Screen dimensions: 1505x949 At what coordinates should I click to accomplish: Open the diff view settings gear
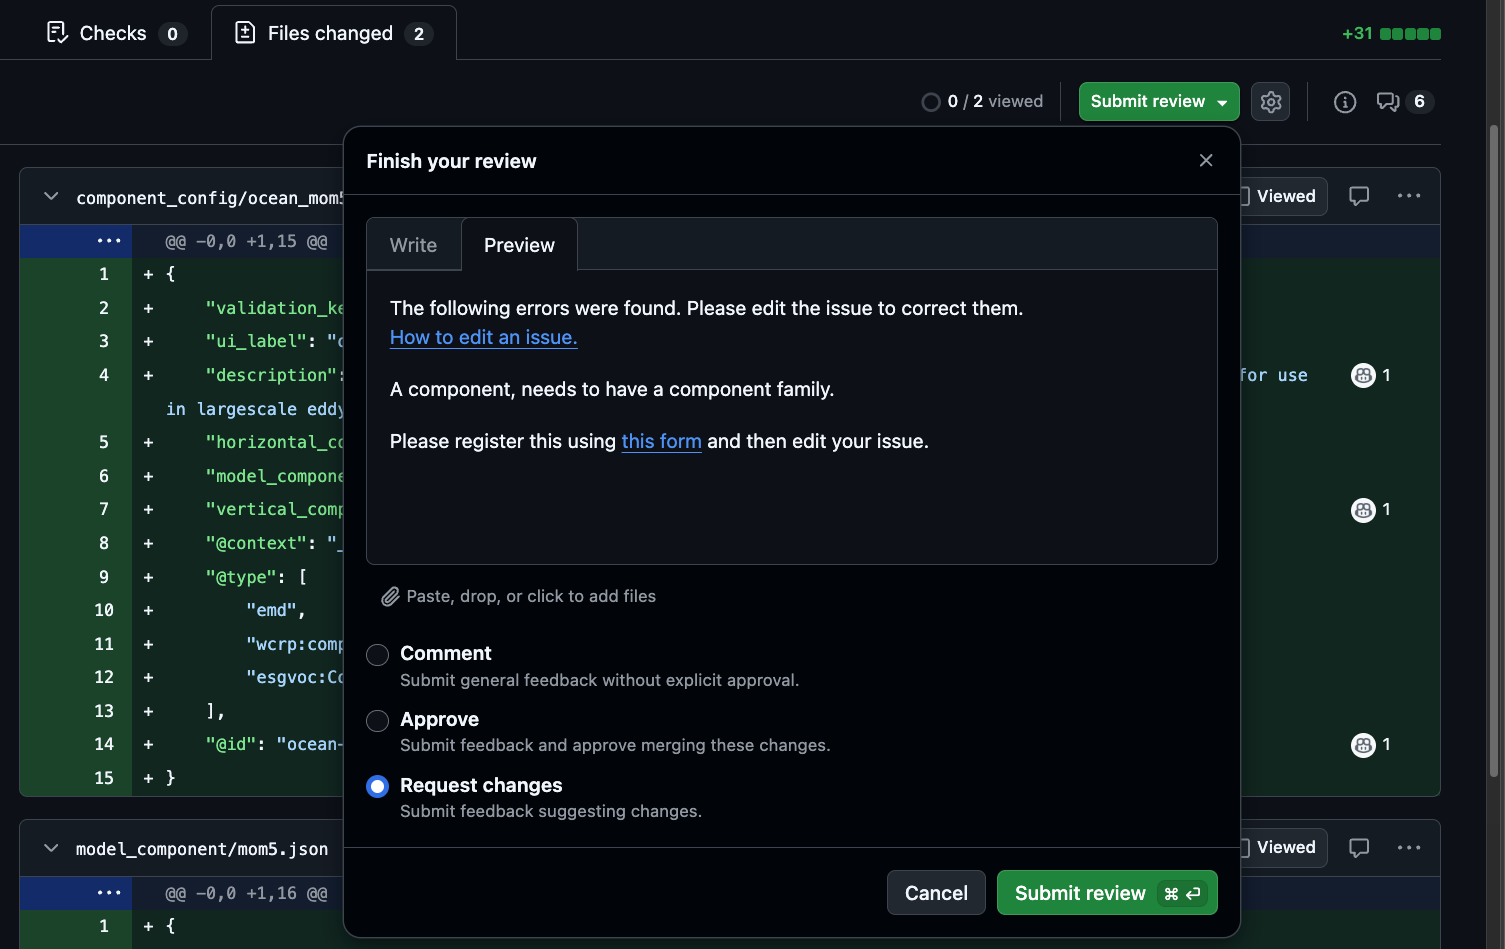1270,102
